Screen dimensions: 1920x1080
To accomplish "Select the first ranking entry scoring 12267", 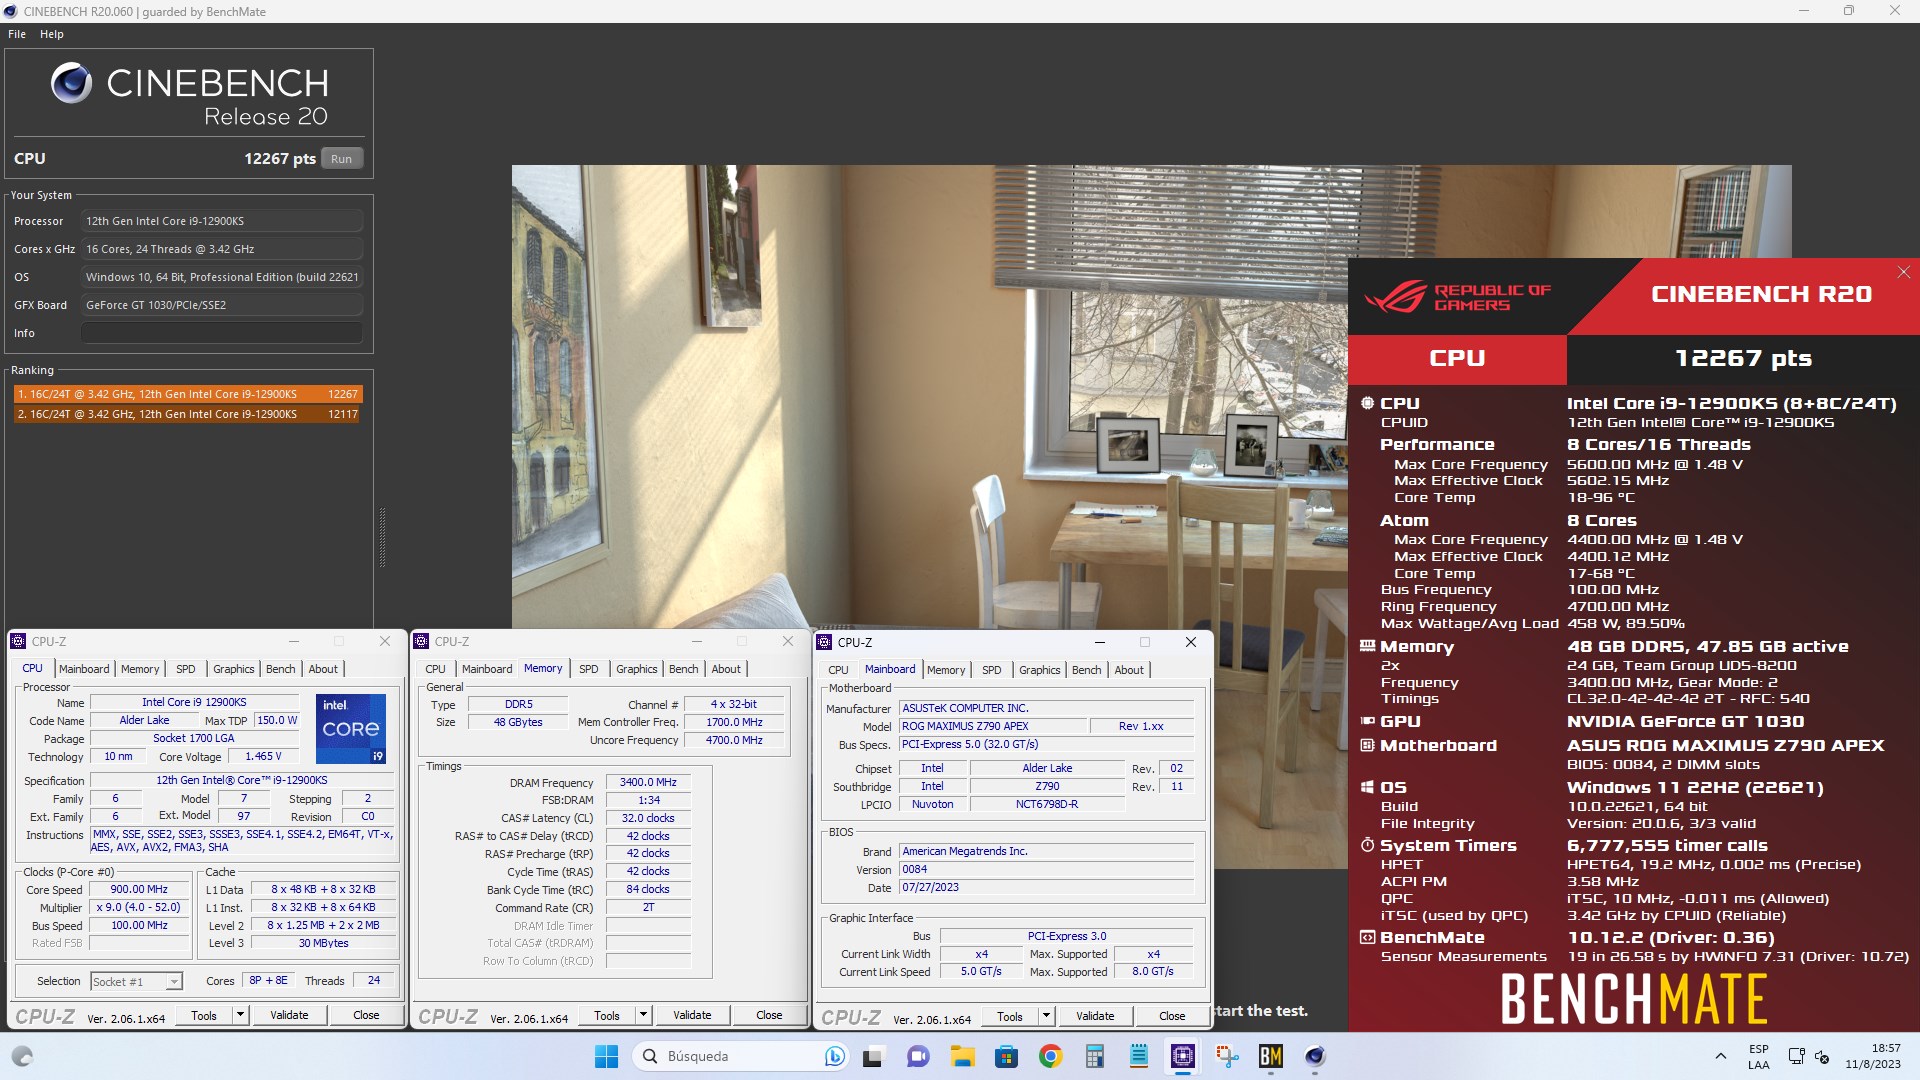I will [x=187, y=394].
